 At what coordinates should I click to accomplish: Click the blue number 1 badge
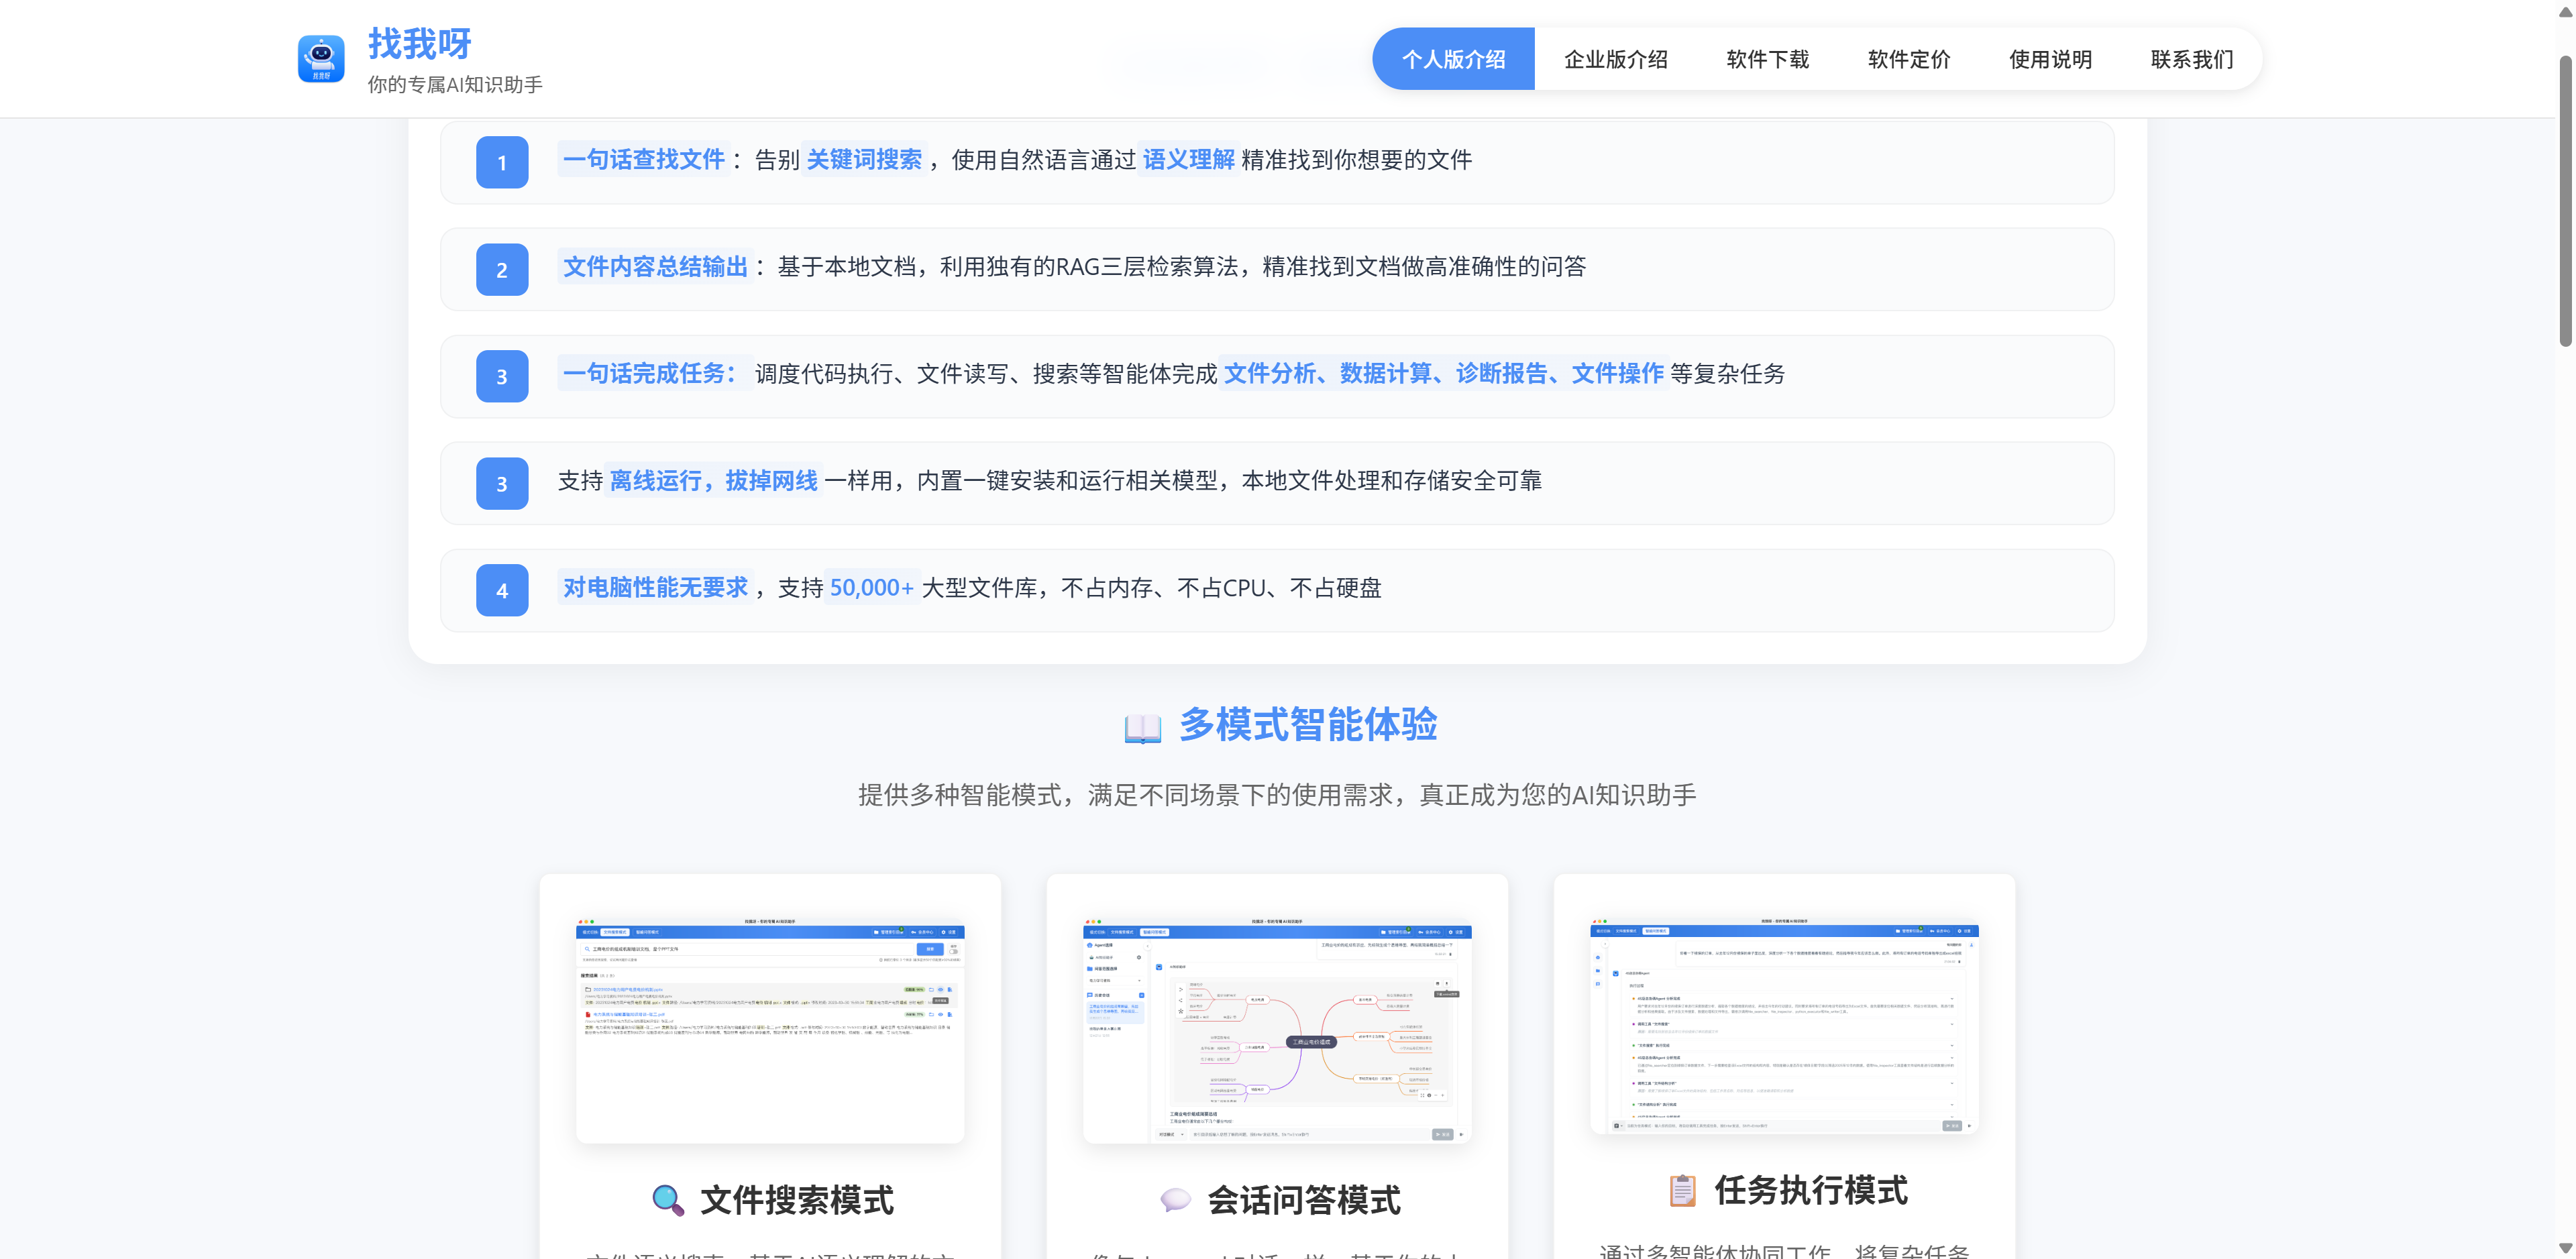click(502, 162)
